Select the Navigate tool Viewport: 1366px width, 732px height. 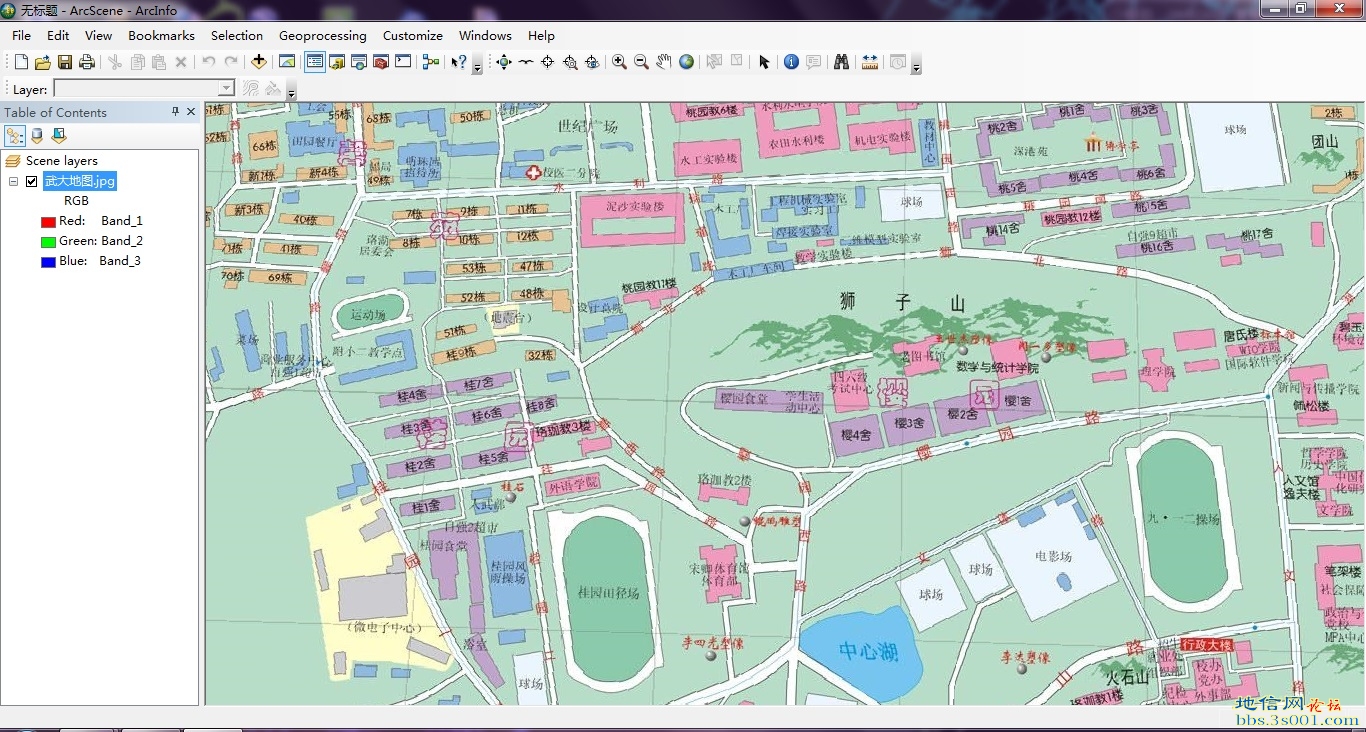point(504,62)
